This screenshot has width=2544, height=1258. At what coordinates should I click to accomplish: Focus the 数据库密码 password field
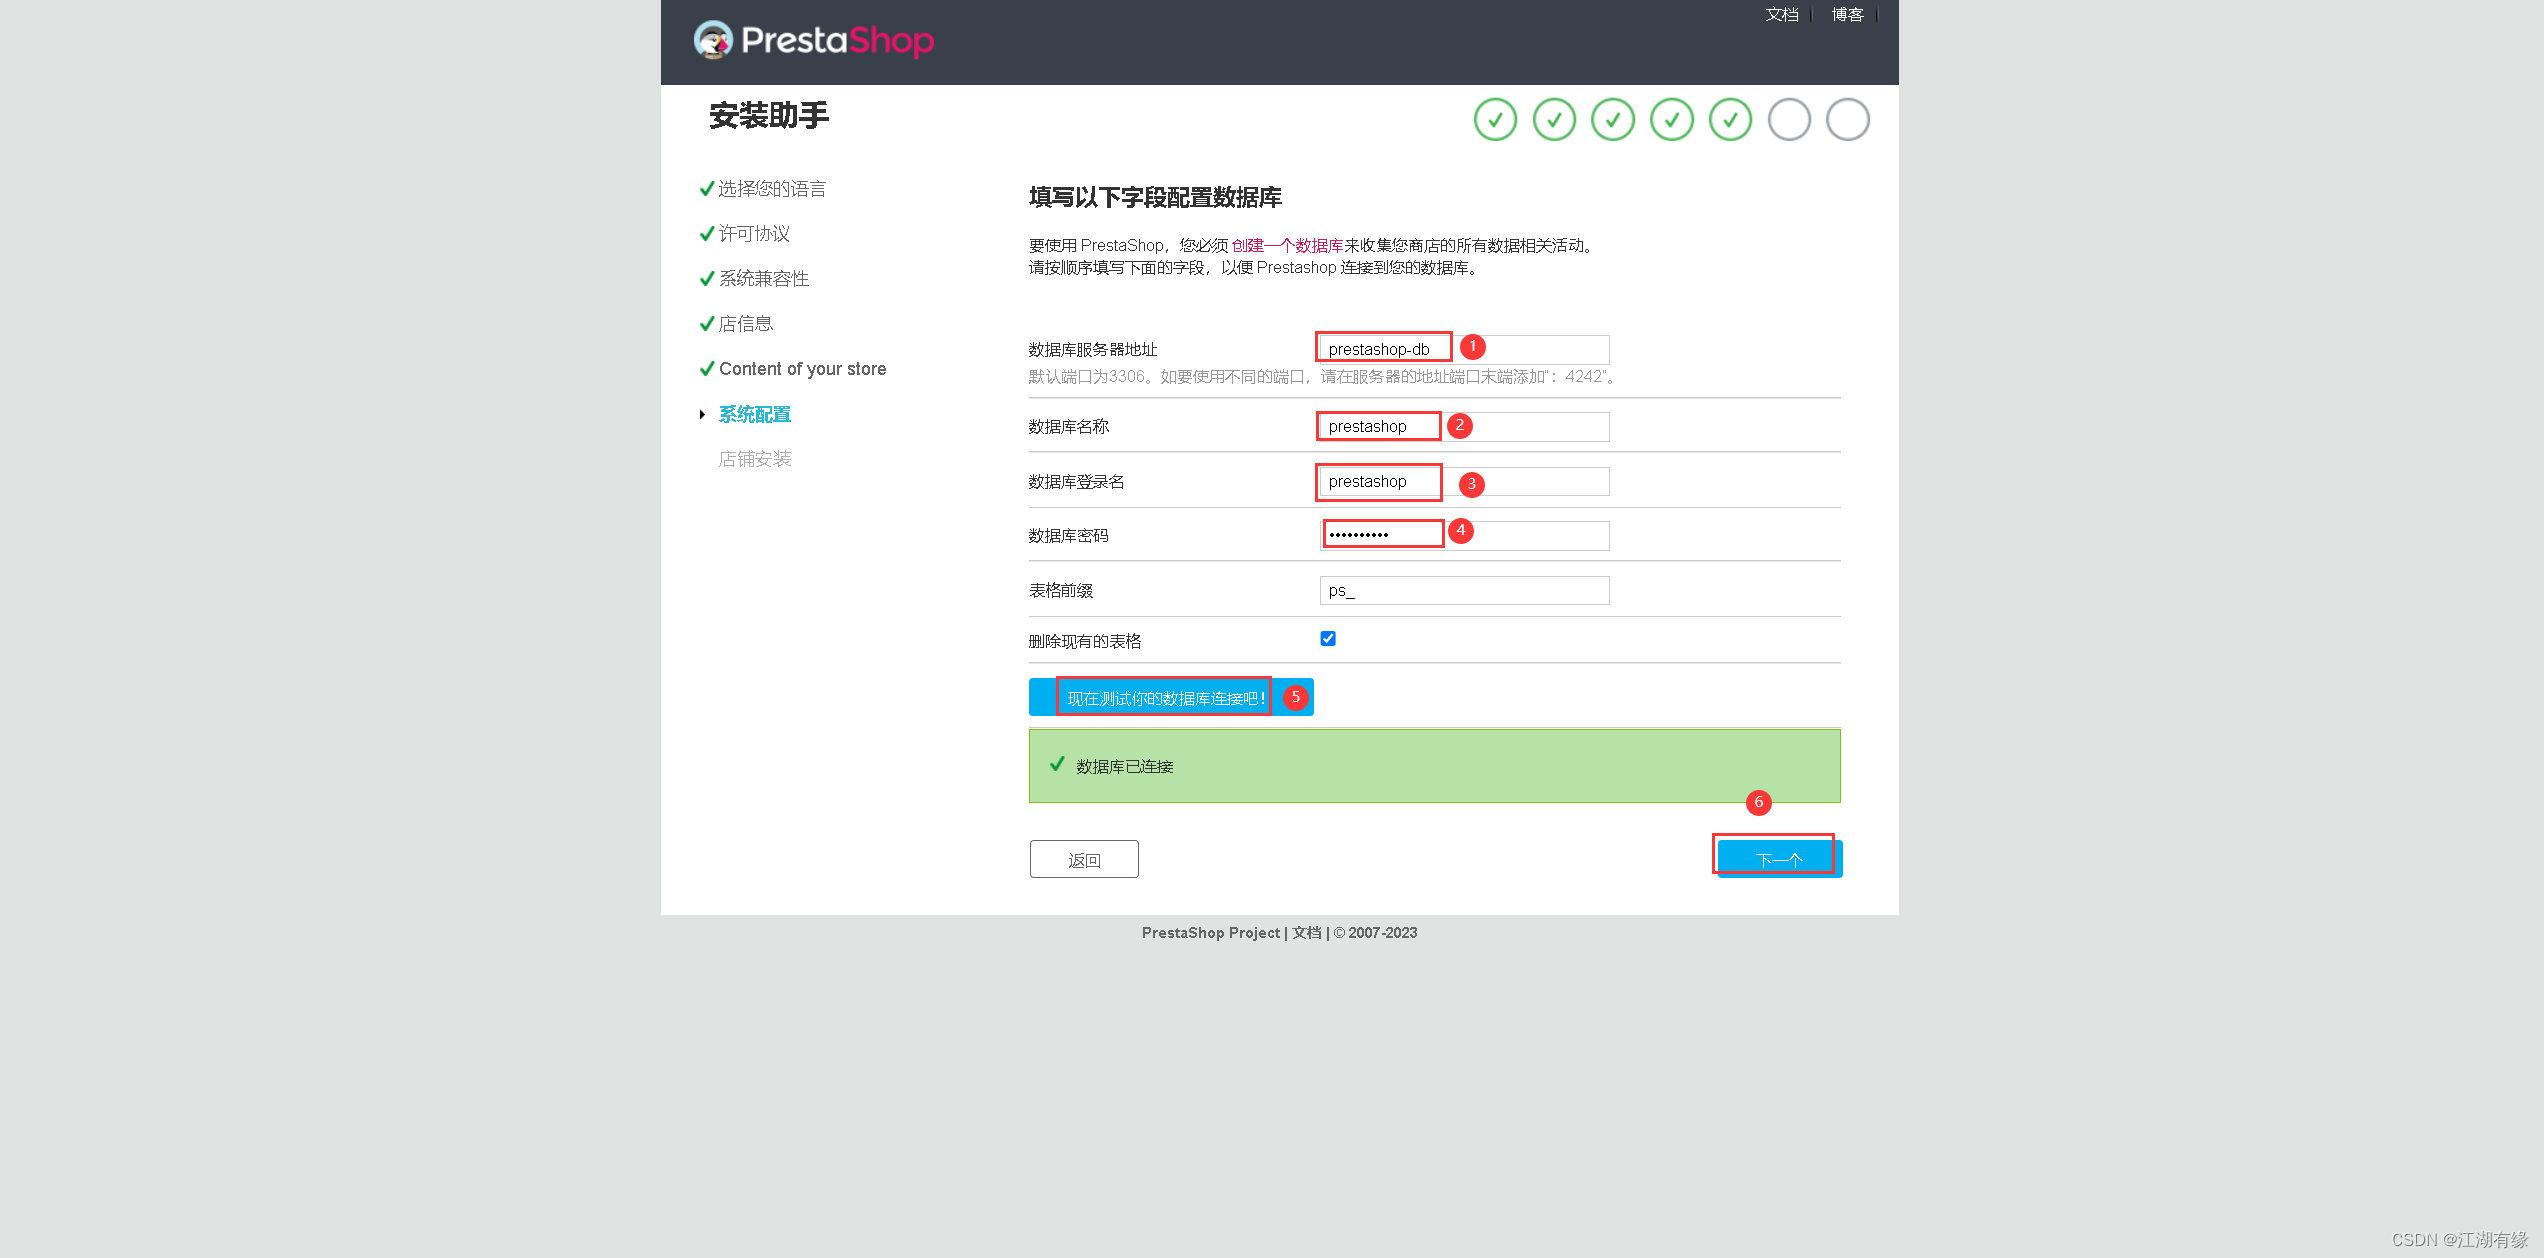pos(1464,536)
